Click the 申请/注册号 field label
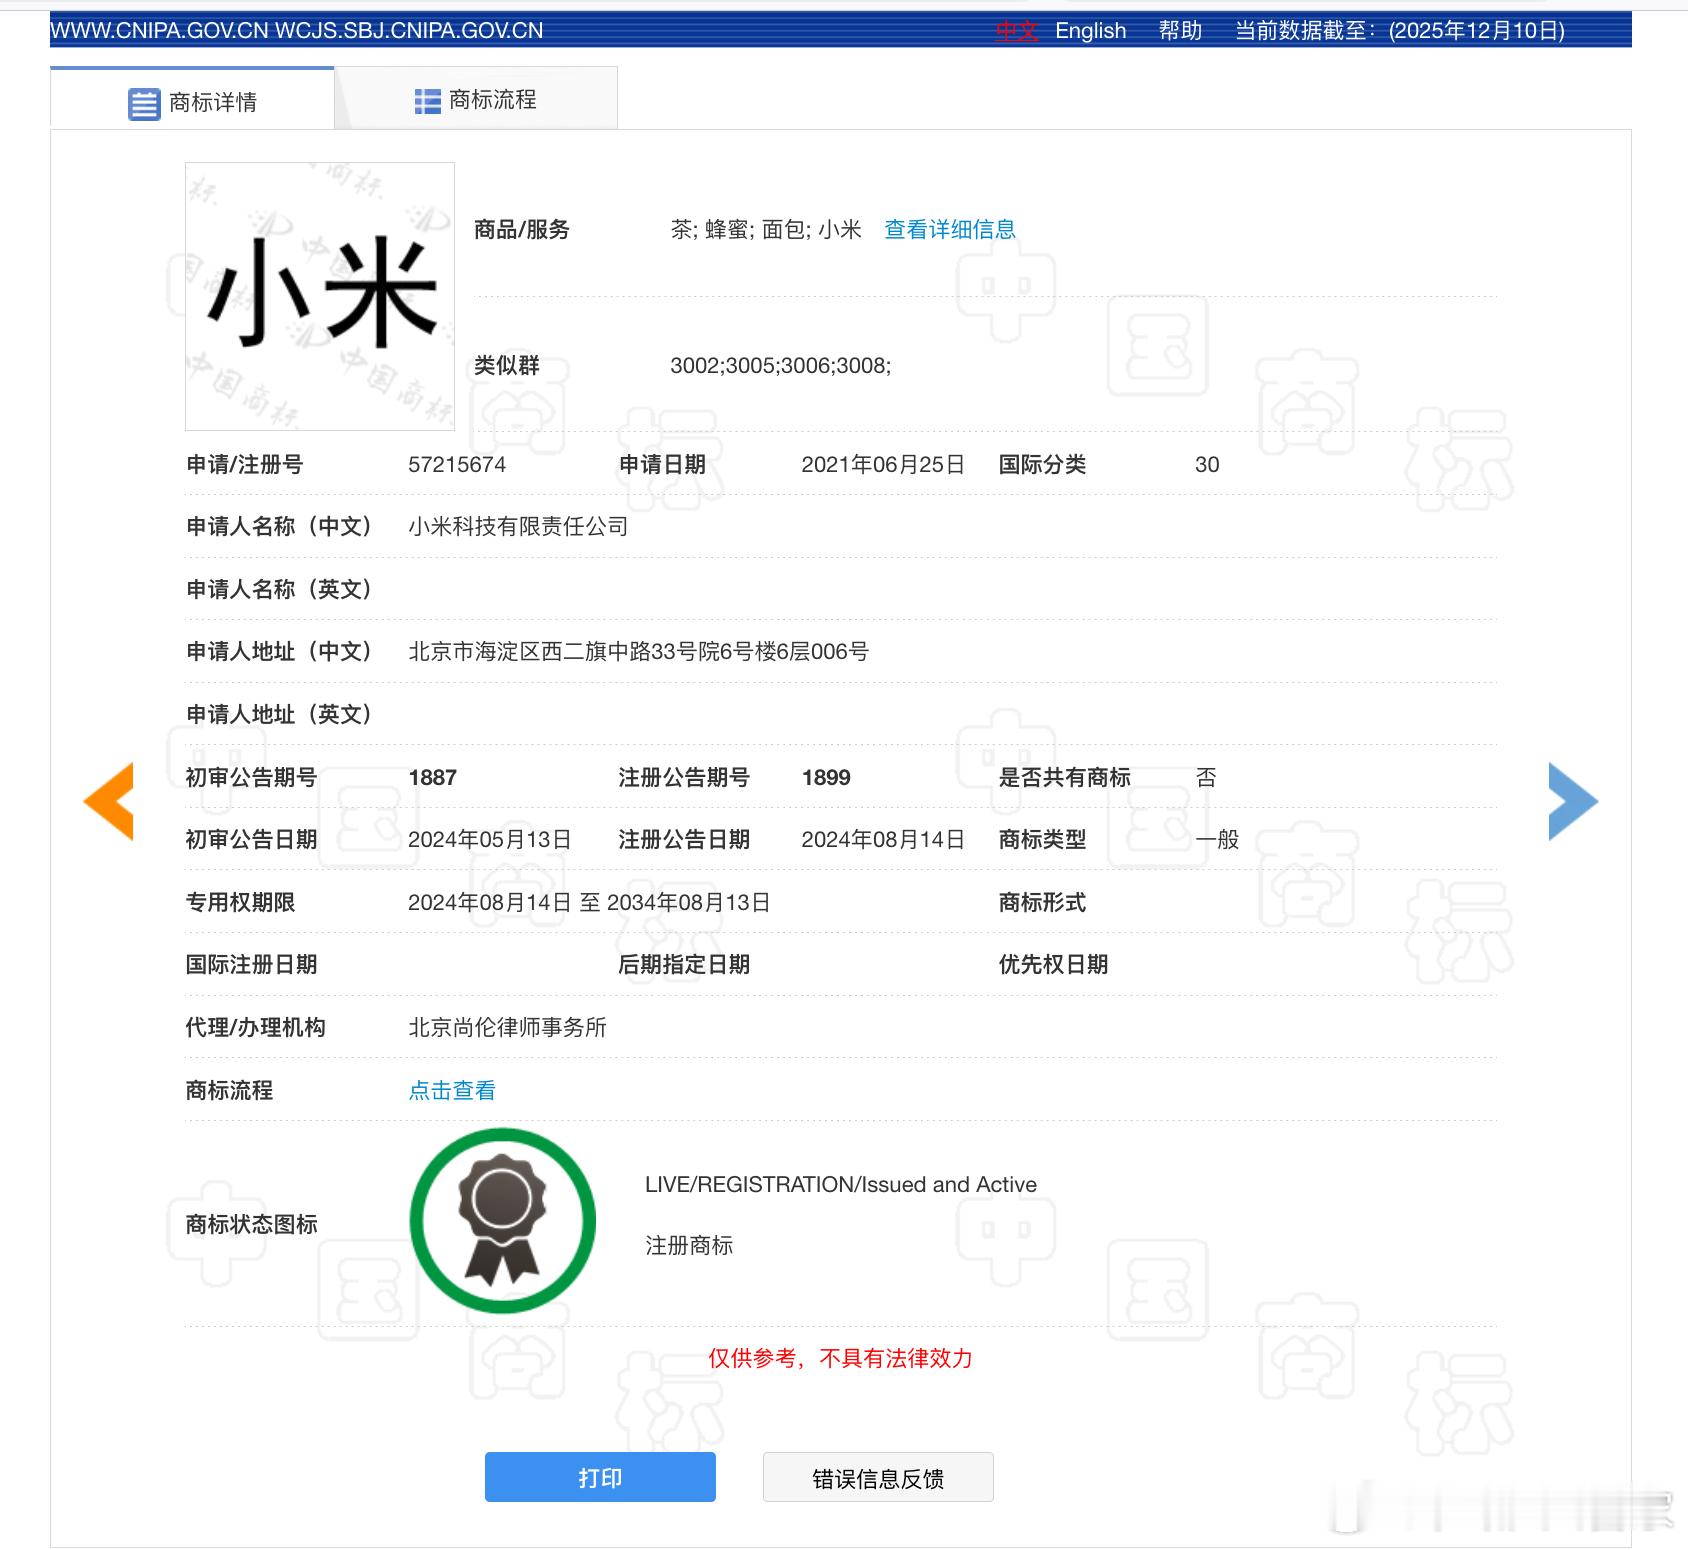 point(245,465)
